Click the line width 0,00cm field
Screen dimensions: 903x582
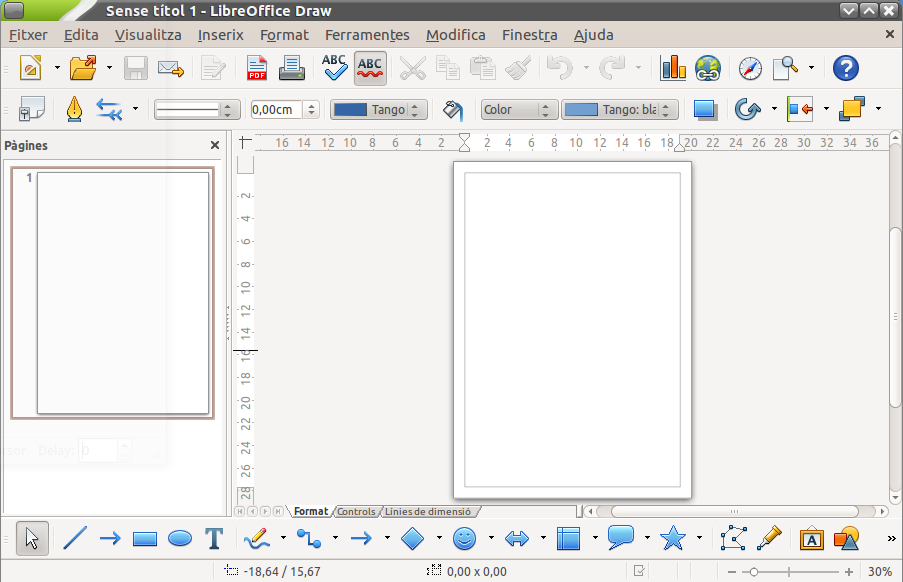[x=276, y=109]
